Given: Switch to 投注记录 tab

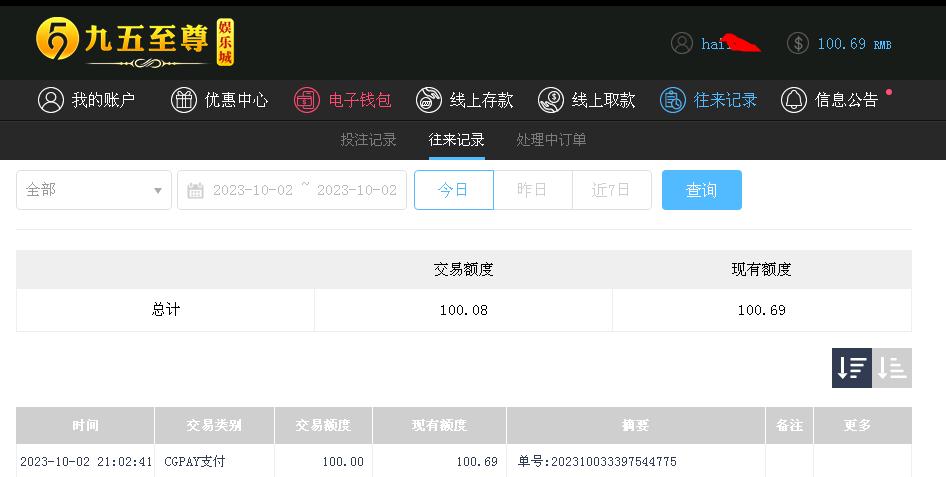Looking at the screenshot, I should coord(368,140).
